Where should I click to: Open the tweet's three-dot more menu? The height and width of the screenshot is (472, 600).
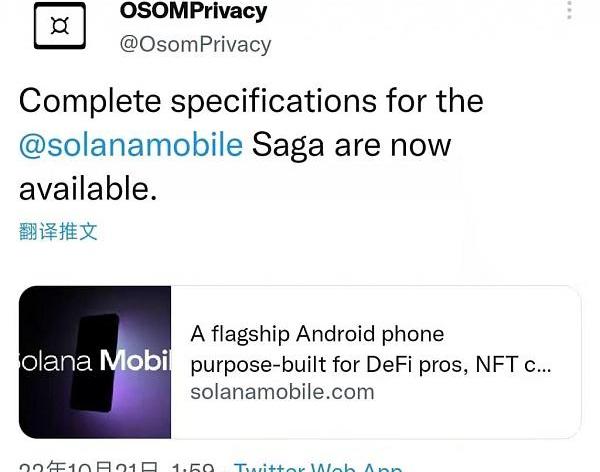point(570,11)
